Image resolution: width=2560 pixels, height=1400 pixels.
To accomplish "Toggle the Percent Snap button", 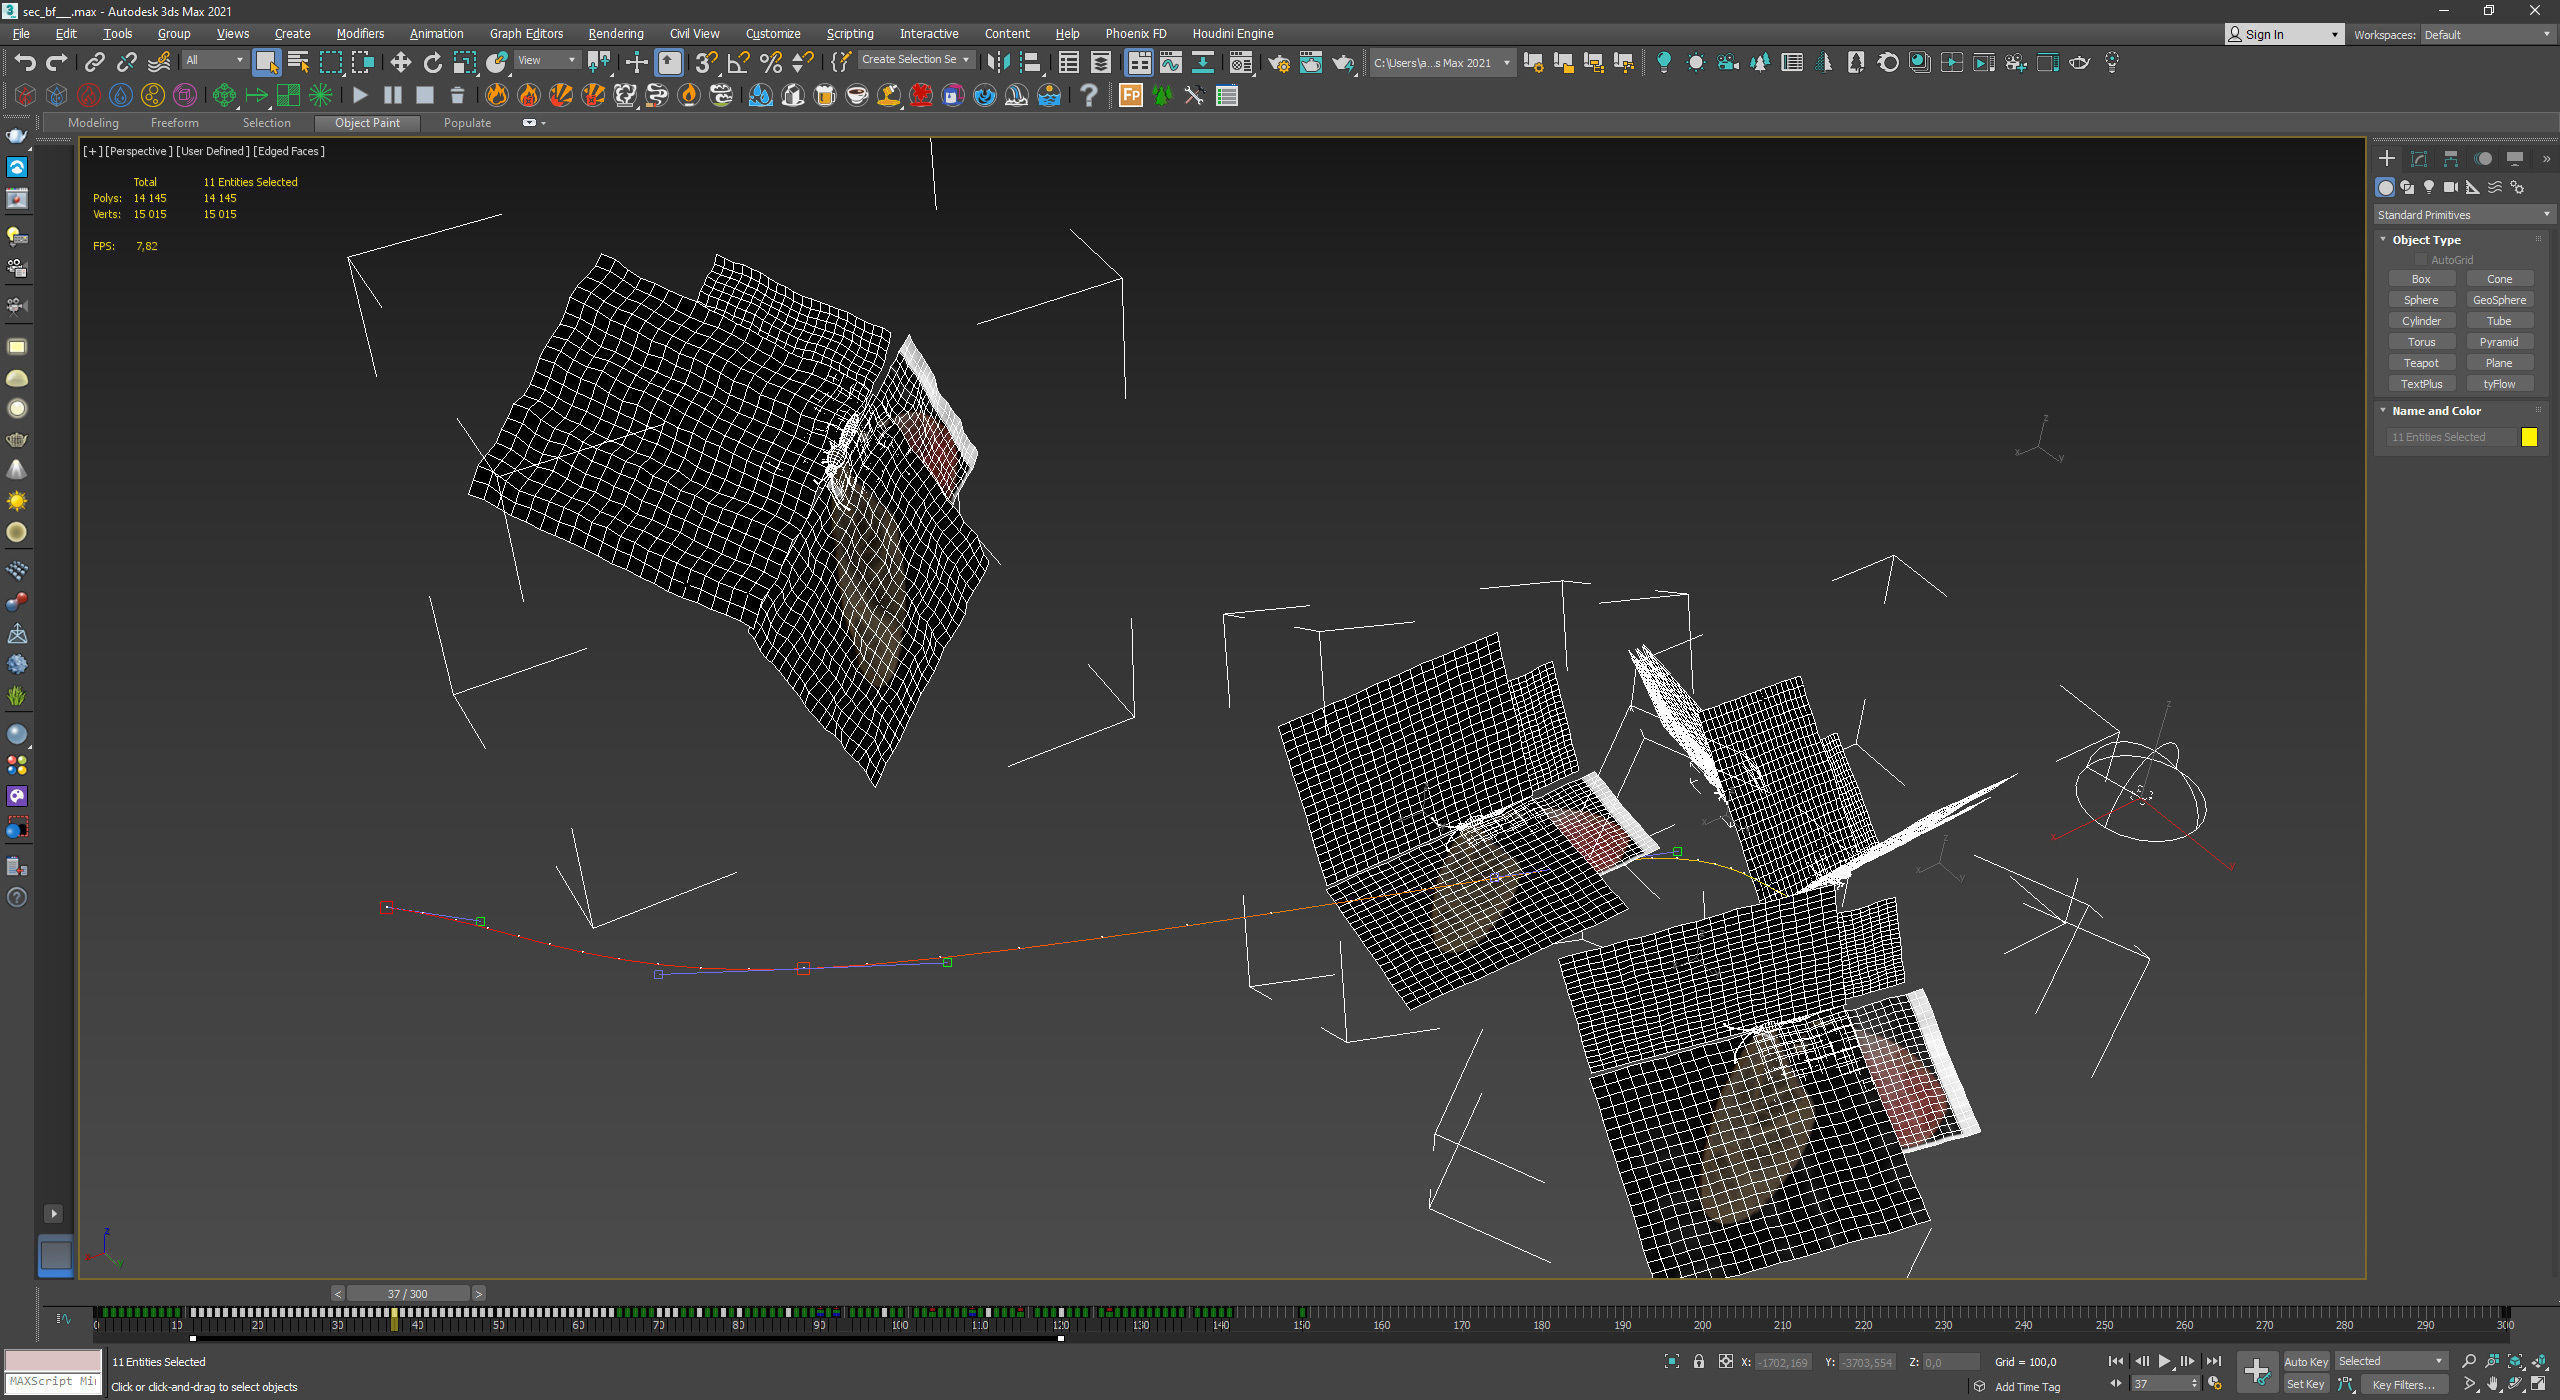I will pos(770,63).
